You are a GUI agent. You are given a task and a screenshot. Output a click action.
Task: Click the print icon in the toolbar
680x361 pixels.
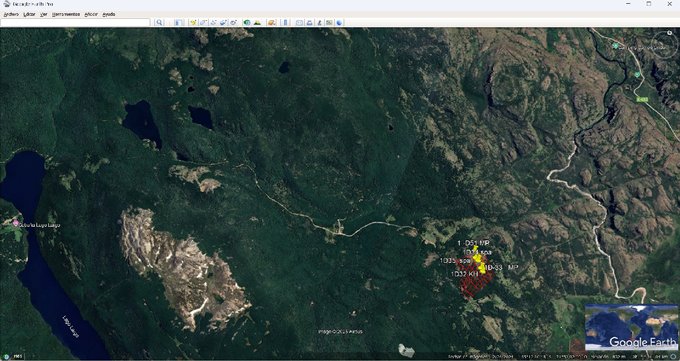click(x=310, y=22)
